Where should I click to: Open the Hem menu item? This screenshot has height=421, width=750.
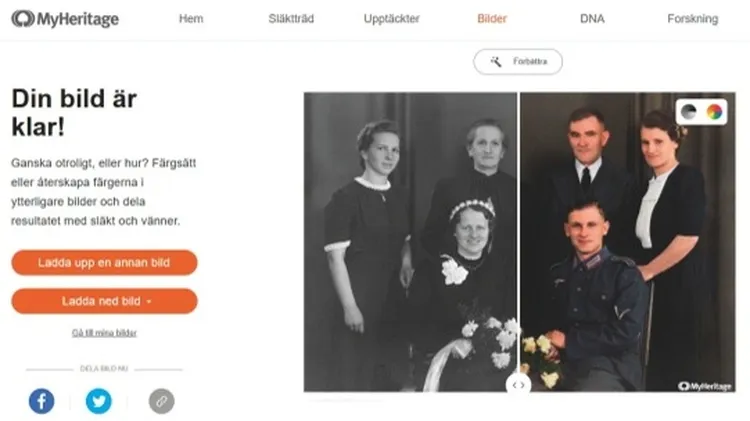tap(191, 19)
